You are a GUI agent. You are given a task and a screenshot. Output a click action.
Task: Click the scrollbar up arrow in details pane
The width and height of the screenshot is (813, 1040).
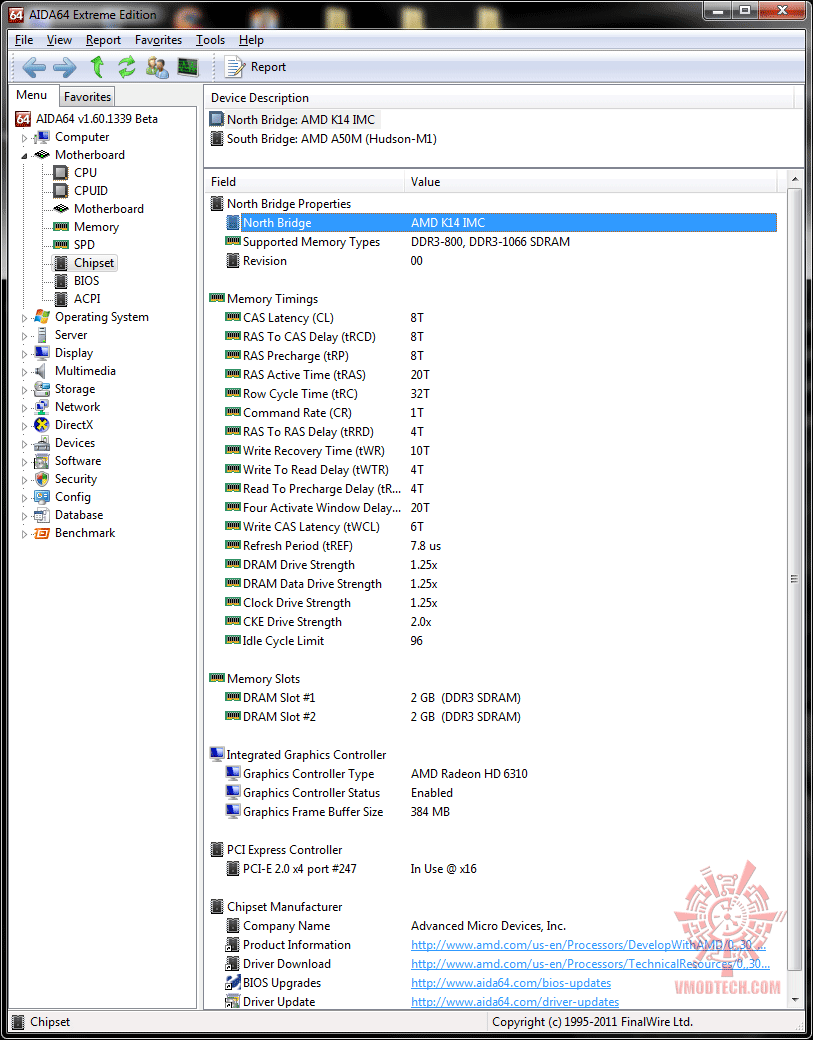(794, 179)
